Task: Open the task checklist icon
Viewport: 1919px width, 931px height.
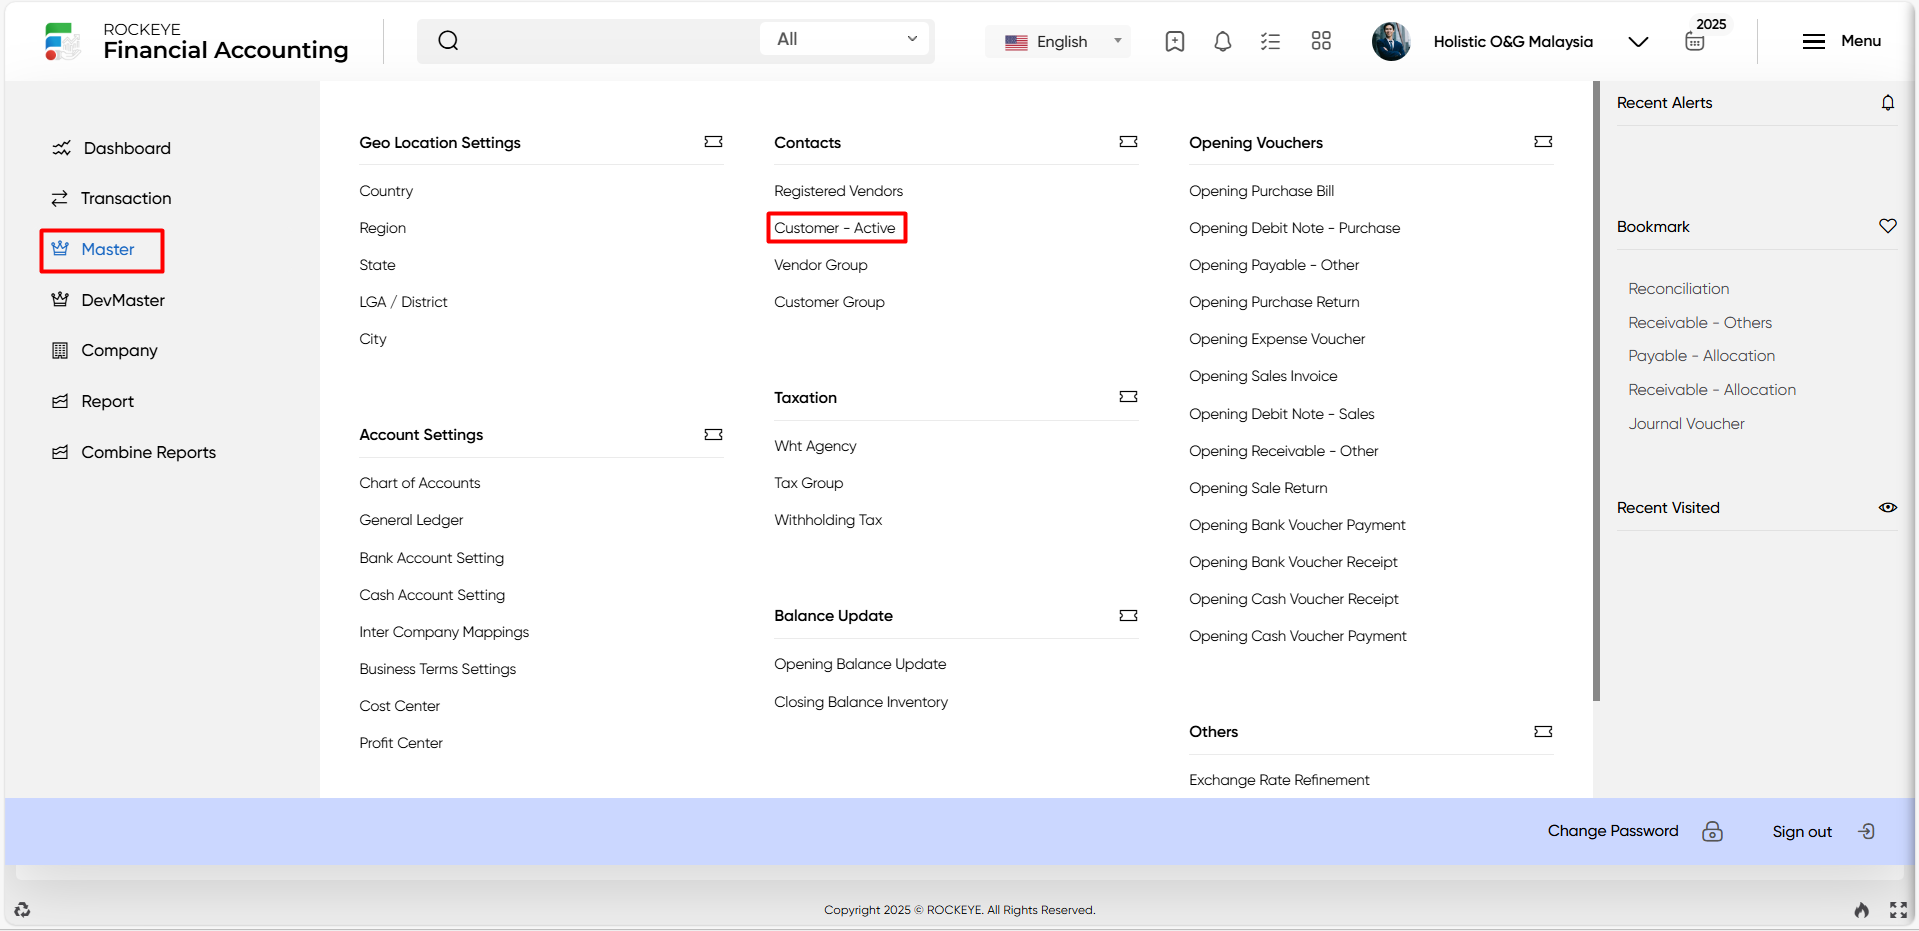Action: coord(1270,41)
